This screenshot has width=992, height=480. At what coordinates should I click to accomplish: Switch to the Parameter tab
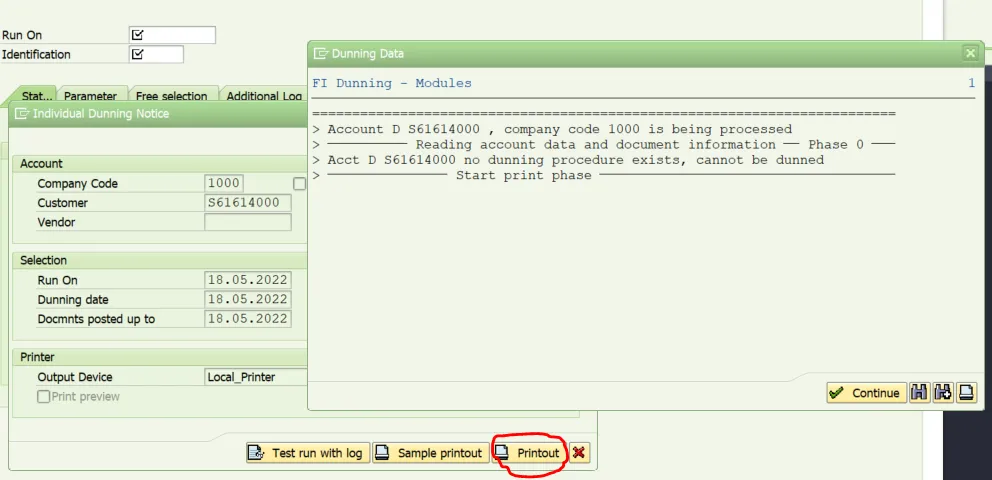(x=90, y=96)
